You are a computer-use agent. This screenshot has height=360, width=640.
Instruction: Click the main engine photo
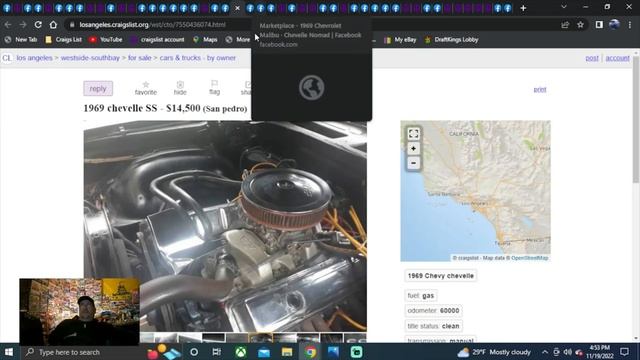(x=225, y=226)
